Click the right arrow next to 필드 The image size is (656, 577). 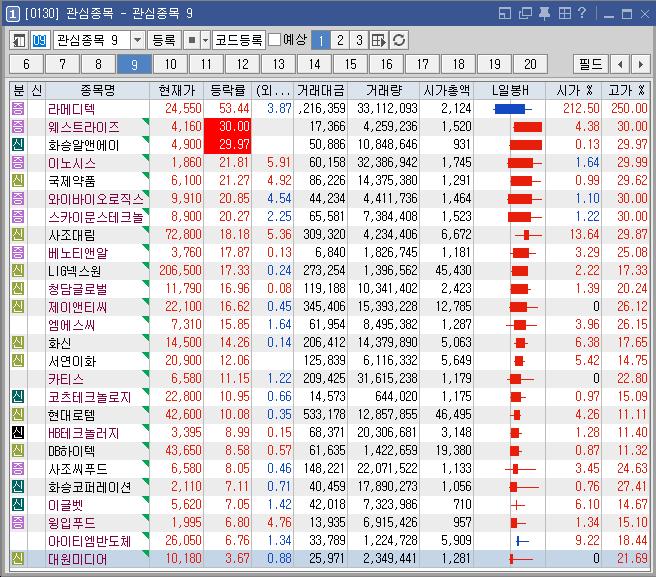641,64
